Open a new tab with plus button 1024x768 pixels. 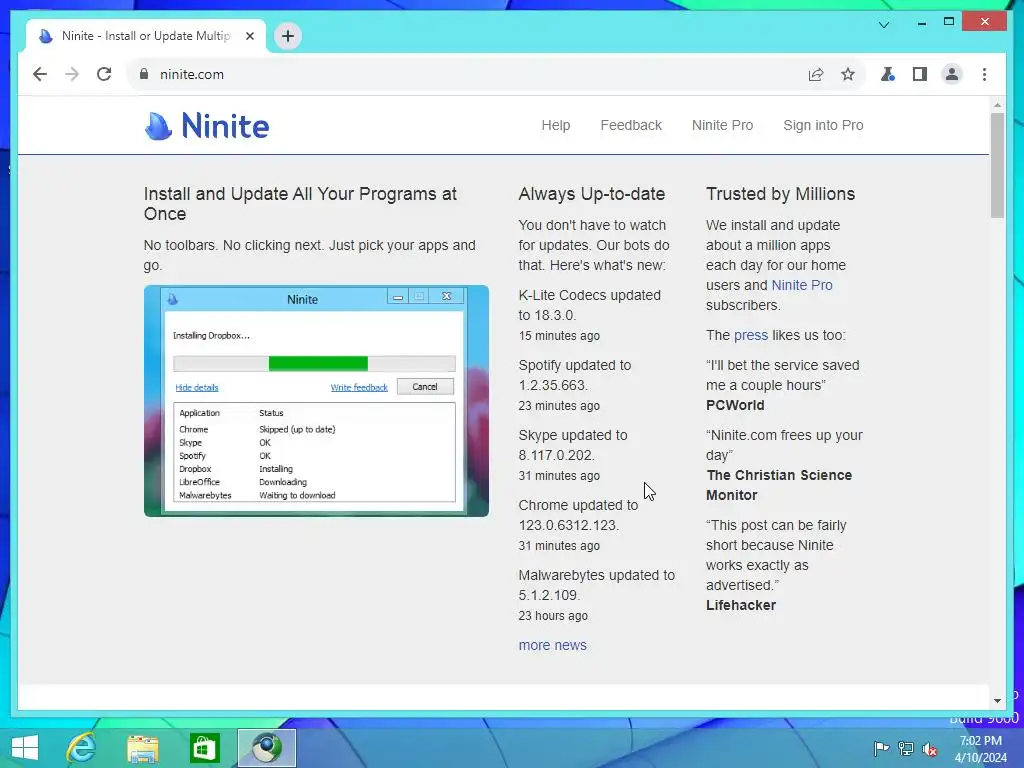click(x=288, y=36)
